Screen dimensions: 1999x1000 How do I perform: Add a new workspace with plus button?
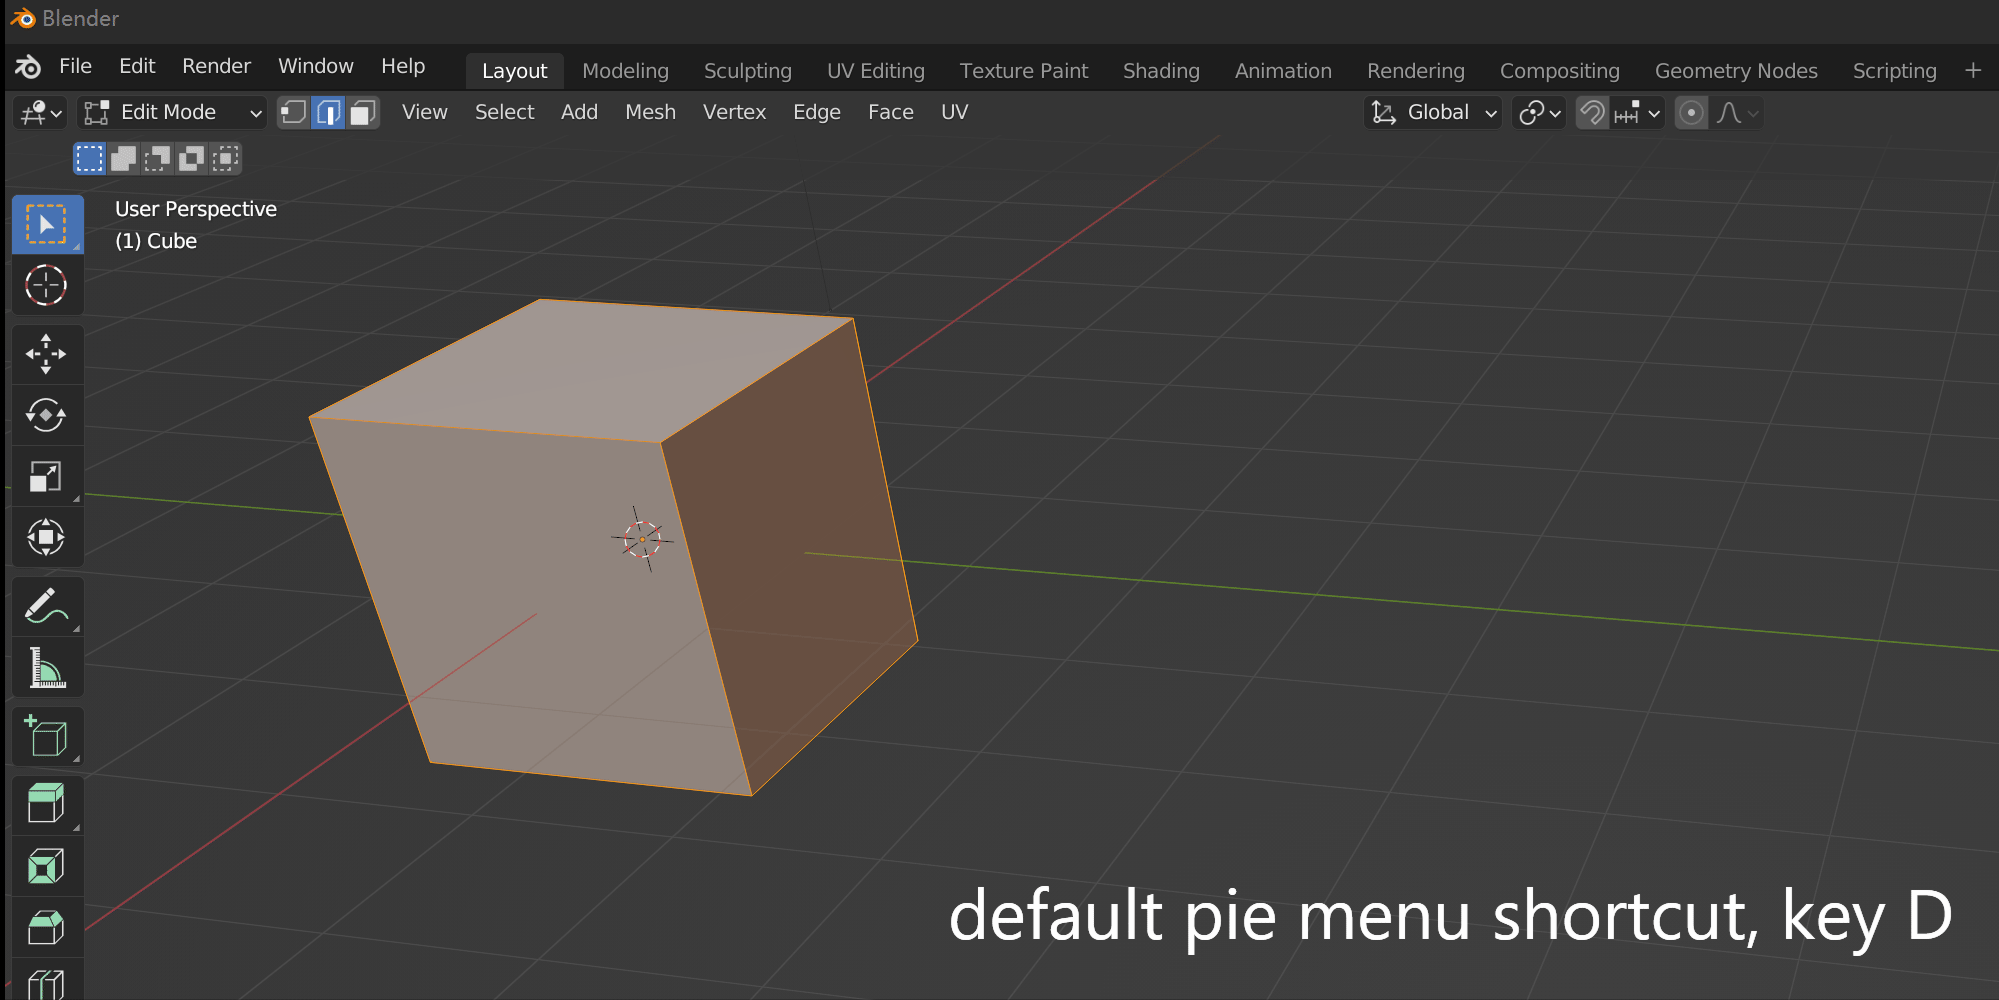1972,71
